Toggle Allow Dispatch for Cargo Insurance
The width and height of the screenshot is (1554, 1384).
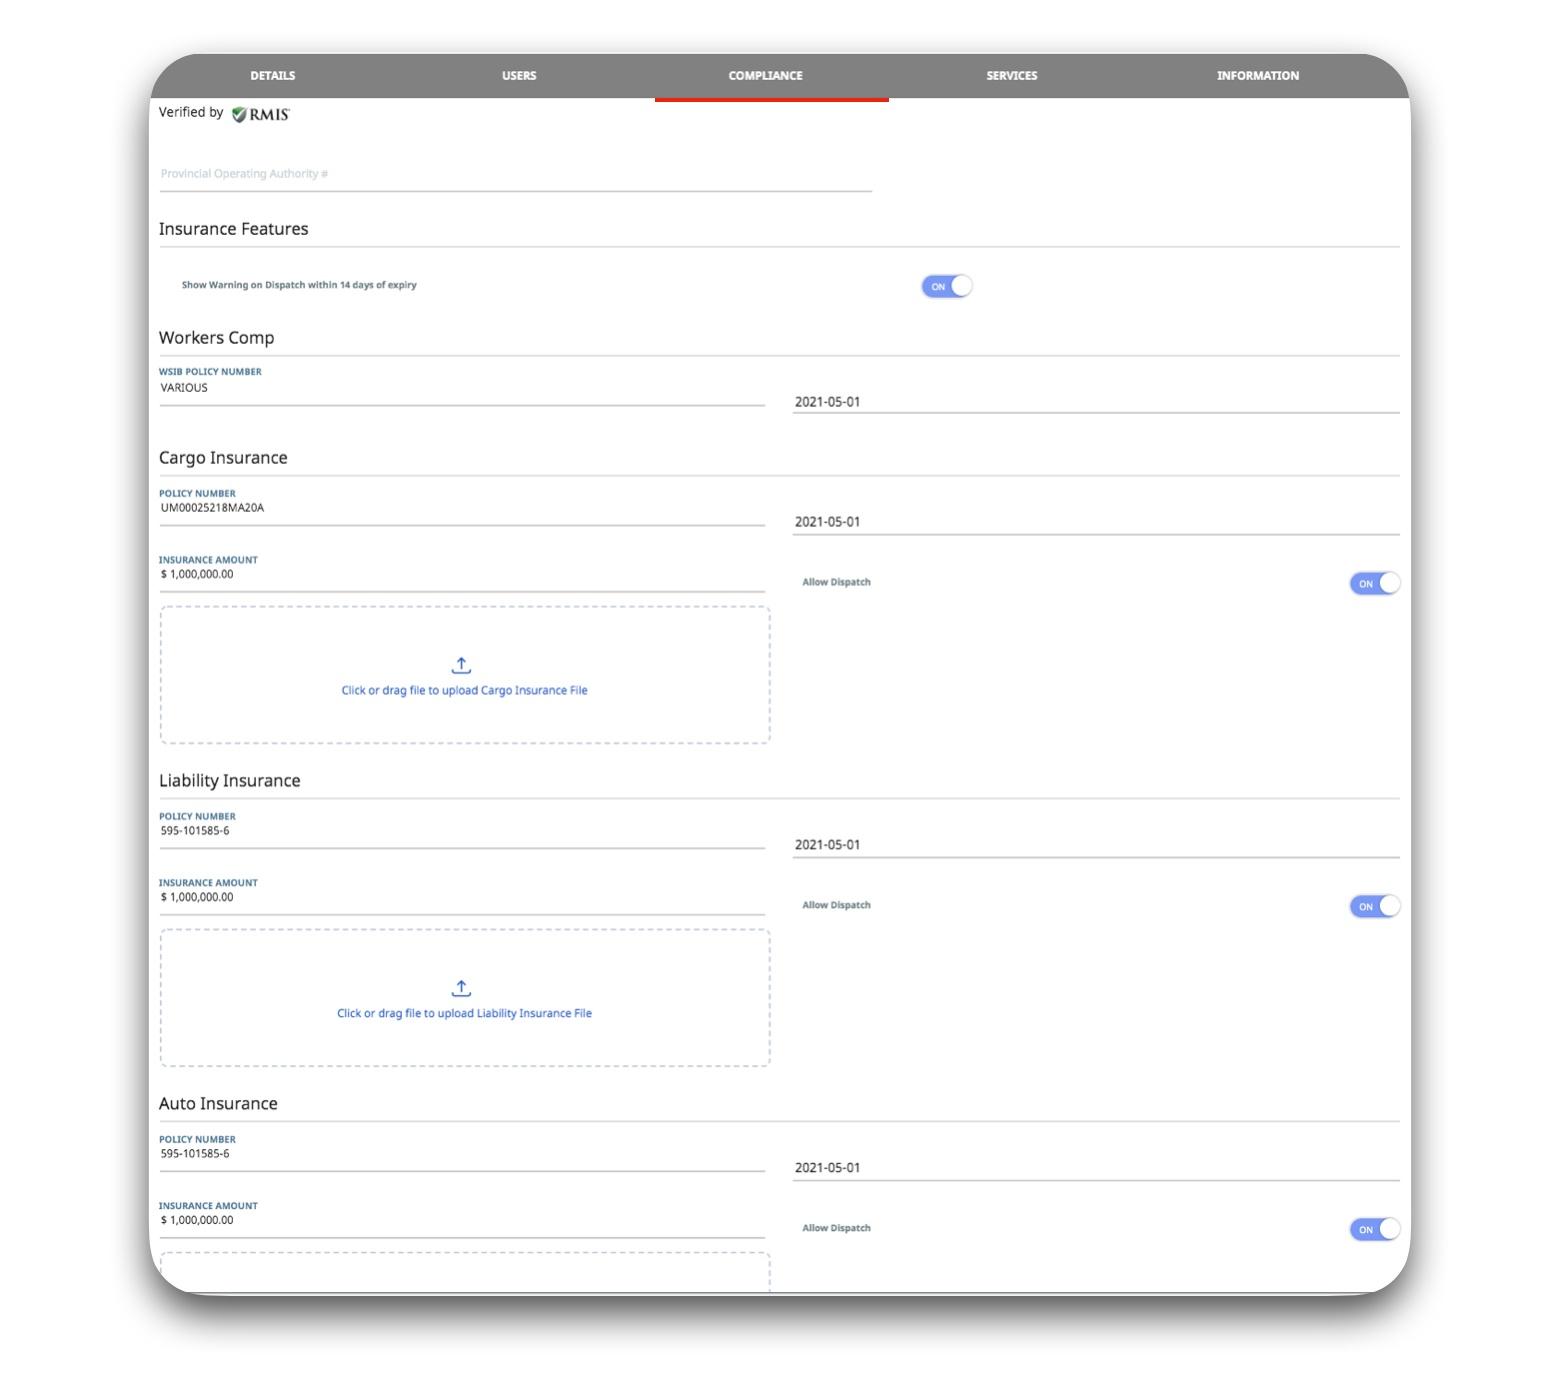(x=1374, y=583)
